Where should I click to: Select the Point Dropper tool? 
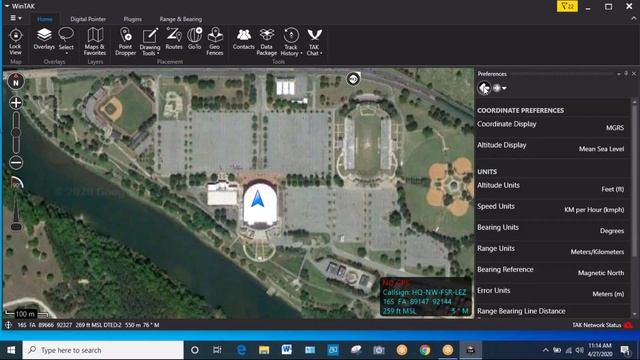(125, 41)
